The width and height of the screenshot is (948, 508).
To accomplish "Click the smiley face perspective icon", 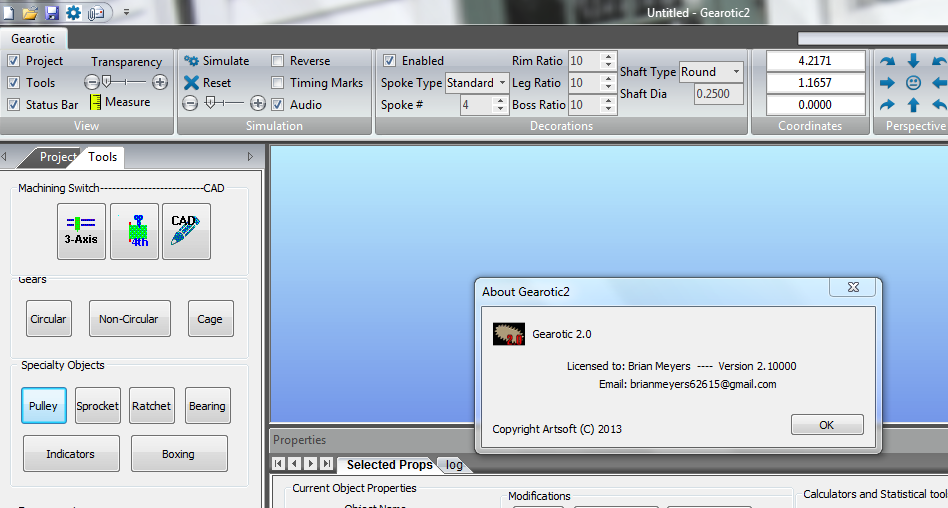I will pos(913,83).
